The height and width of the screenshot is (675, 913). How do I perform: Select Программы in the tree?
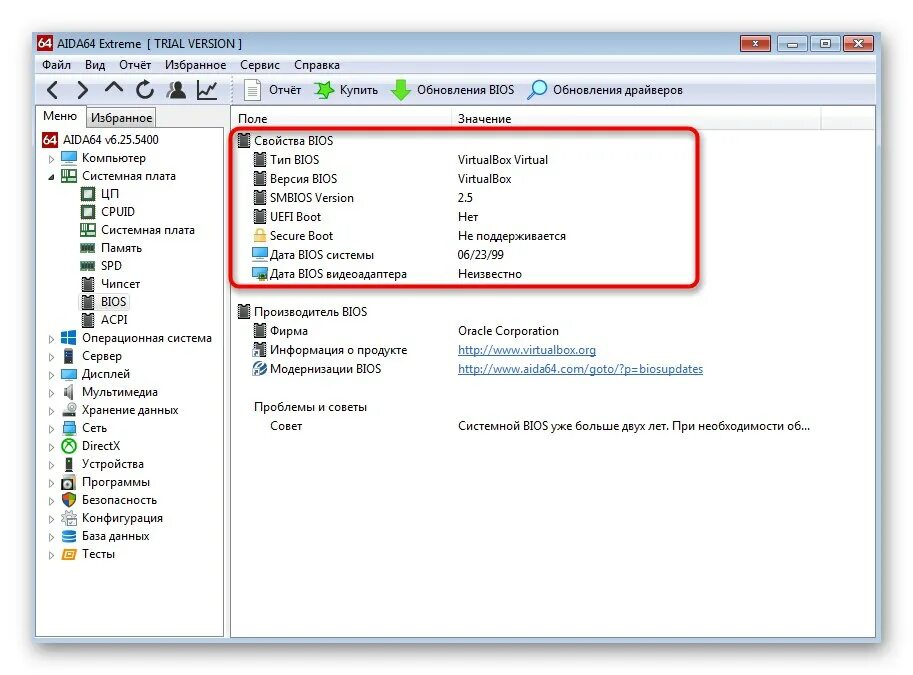(x=115, y=482)
